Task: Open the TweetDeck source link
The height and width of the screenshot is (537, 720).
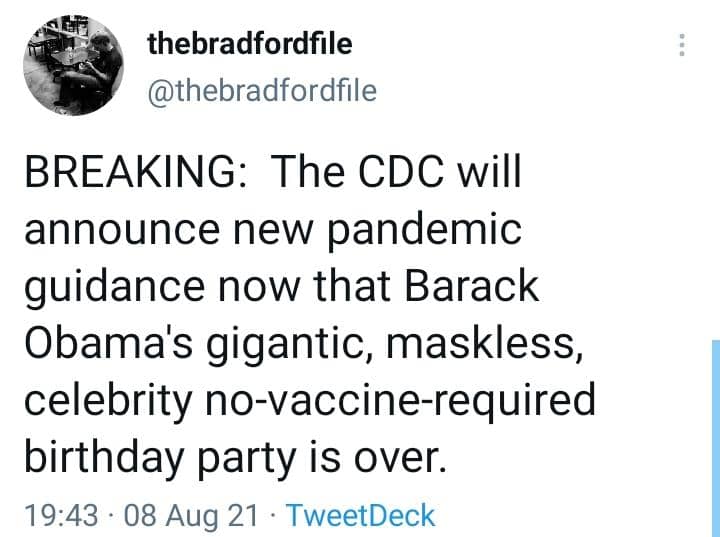Action: tap(360, 515)
